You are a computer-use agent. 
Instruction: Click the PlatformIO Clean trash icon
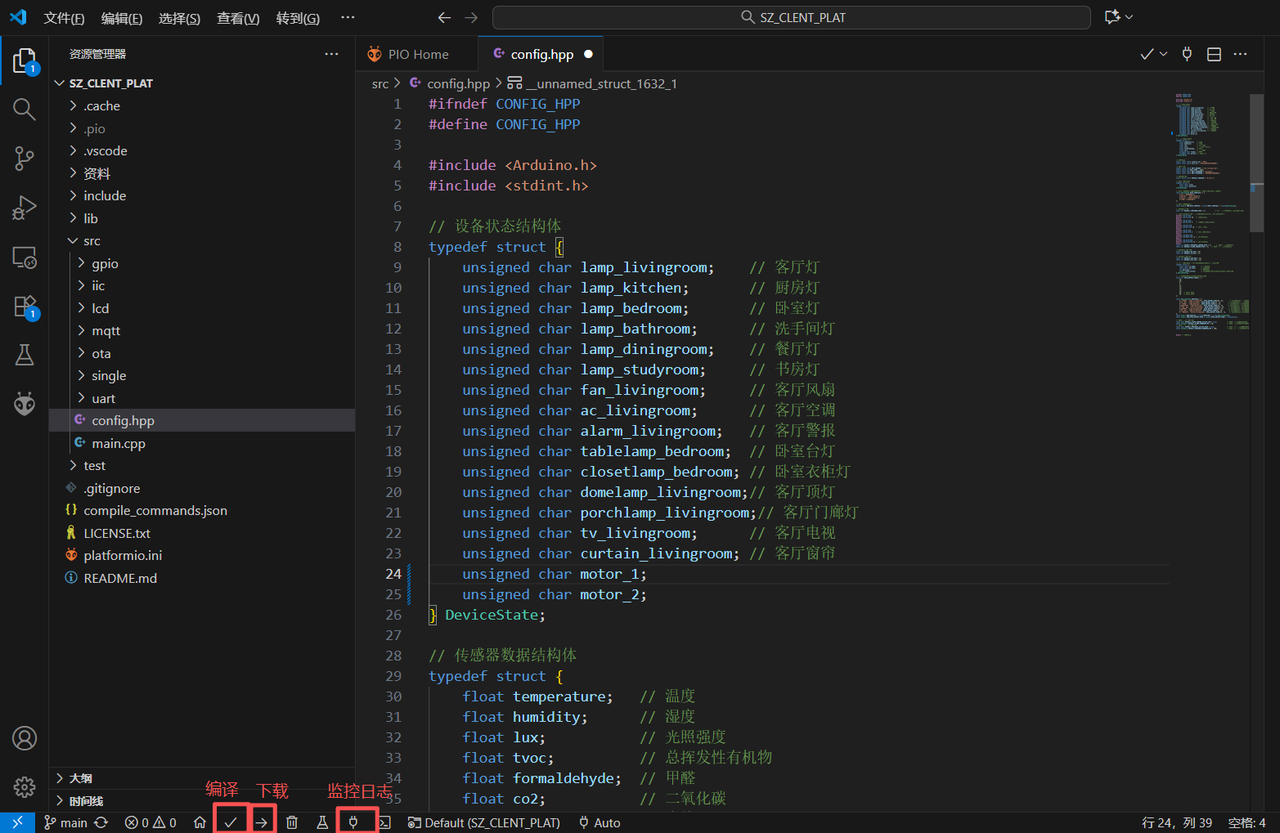click(x=292, y=822)
